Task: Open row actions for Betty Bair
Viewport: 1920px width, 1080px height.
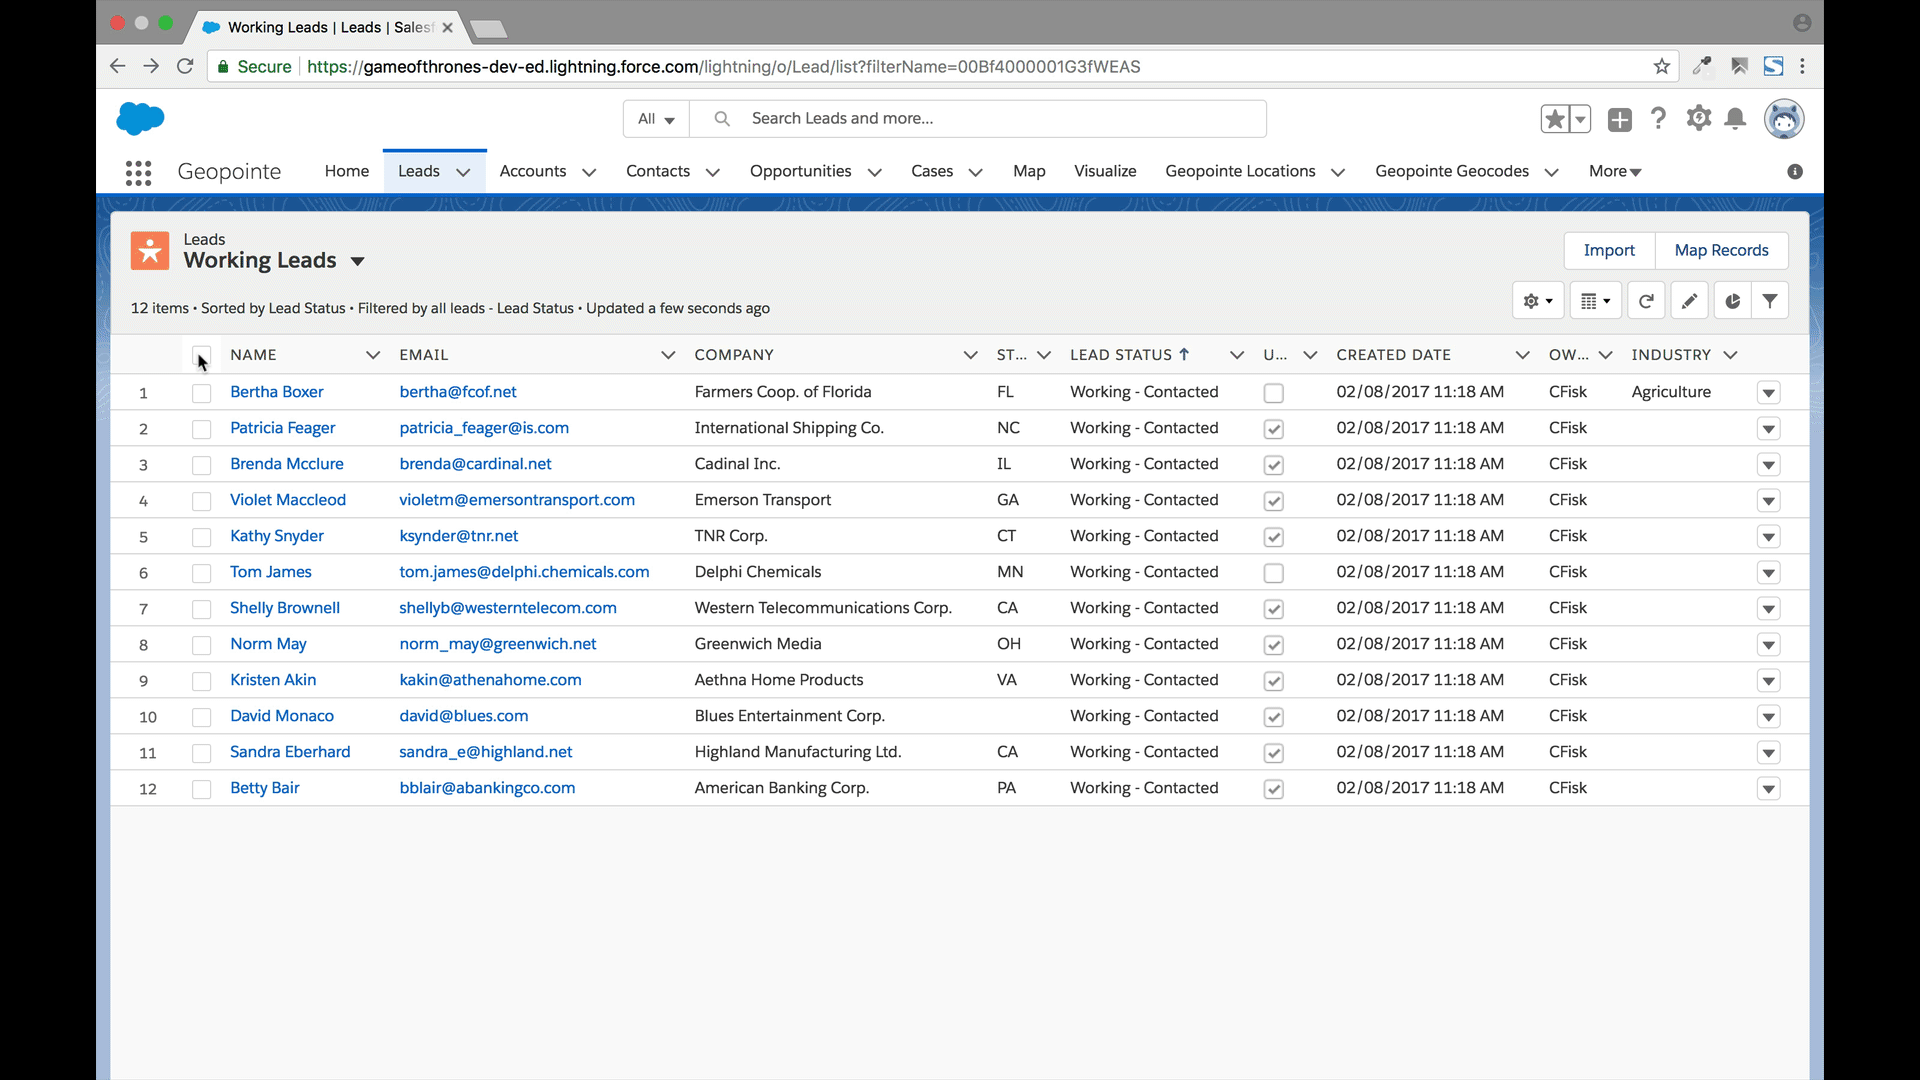Action: coord(1769,789)
